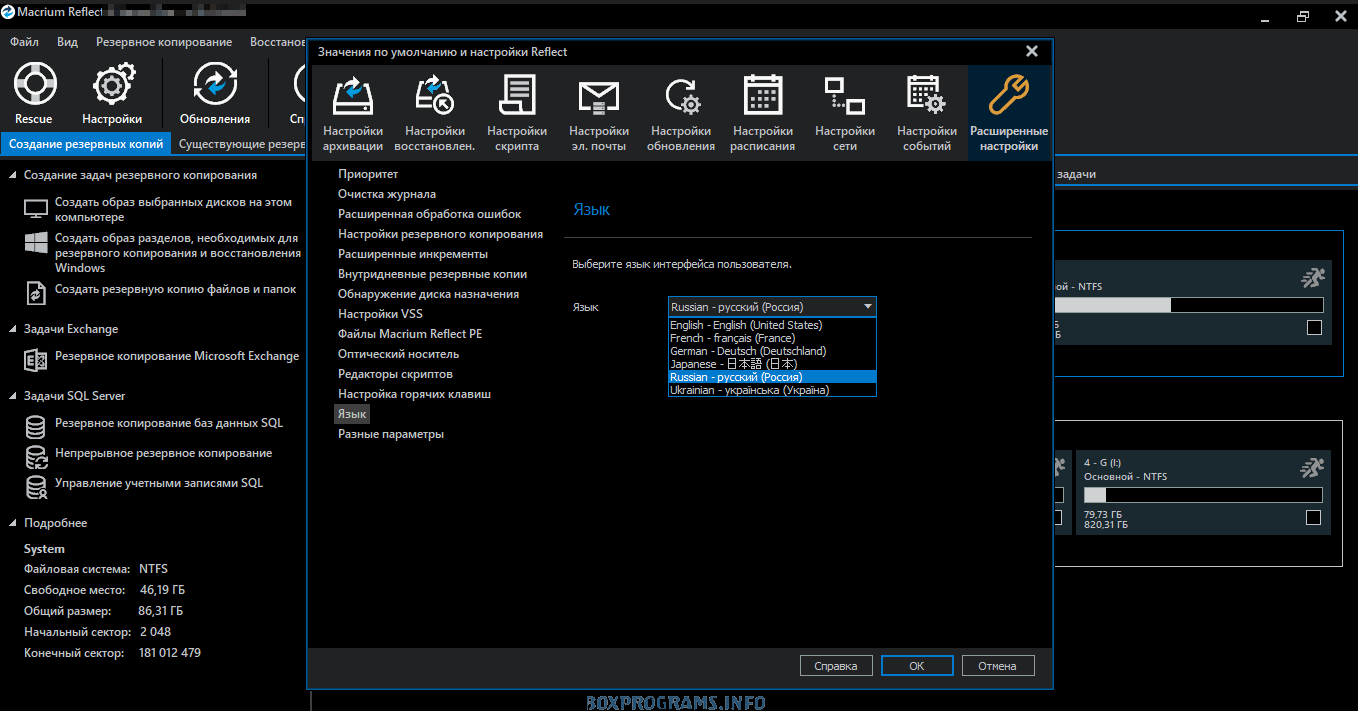
Task: Click the Настройки gear icon in main toolbar
Action: tap(112, 85)
